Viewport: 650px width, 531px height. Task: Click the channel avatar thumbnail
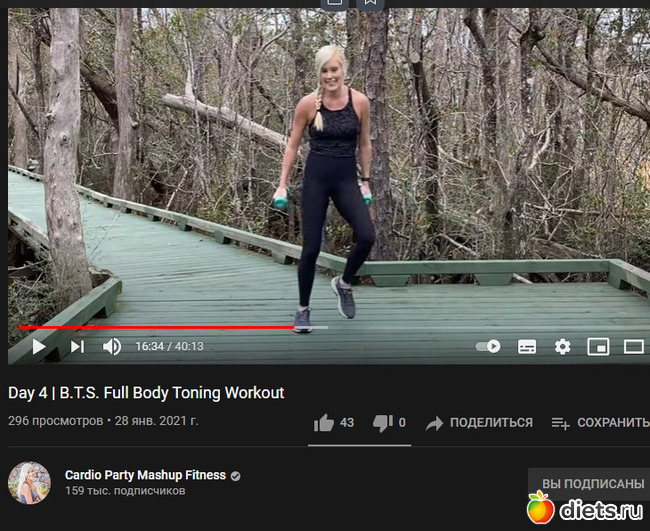tap(29, 483)
